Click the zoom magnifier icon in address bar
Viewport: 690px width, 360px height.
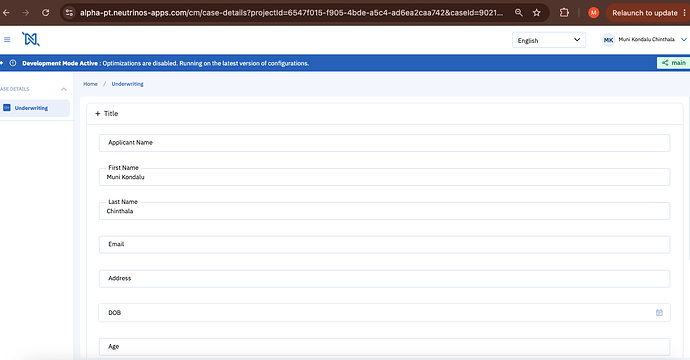pyautogui.click(x=519, y=13)
